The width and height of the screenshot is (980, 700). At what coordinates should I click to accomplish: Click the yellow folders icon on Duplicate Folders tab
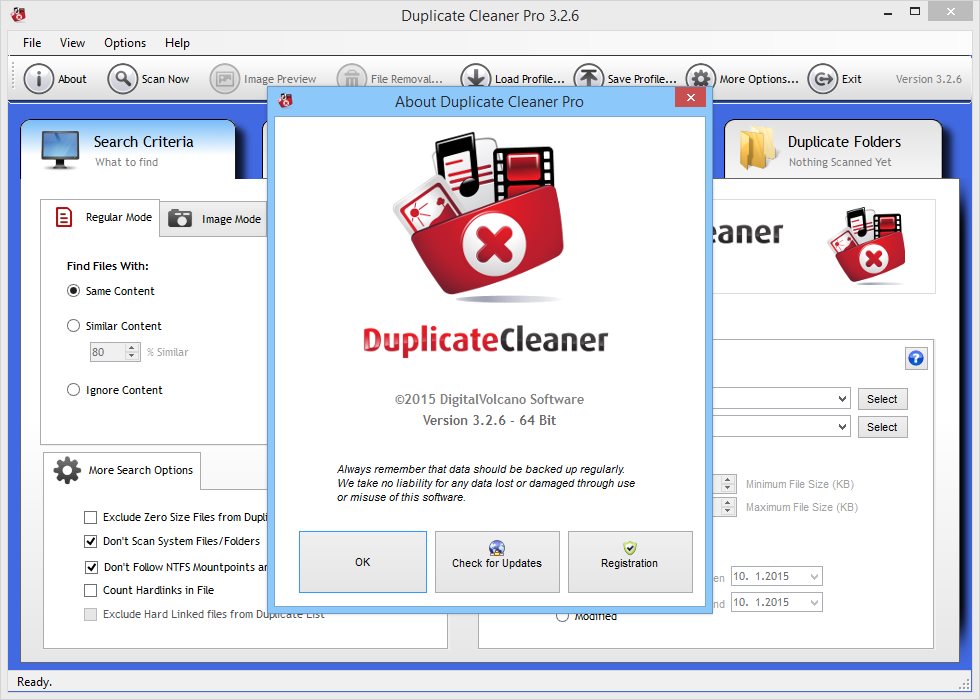pos(757,149)
